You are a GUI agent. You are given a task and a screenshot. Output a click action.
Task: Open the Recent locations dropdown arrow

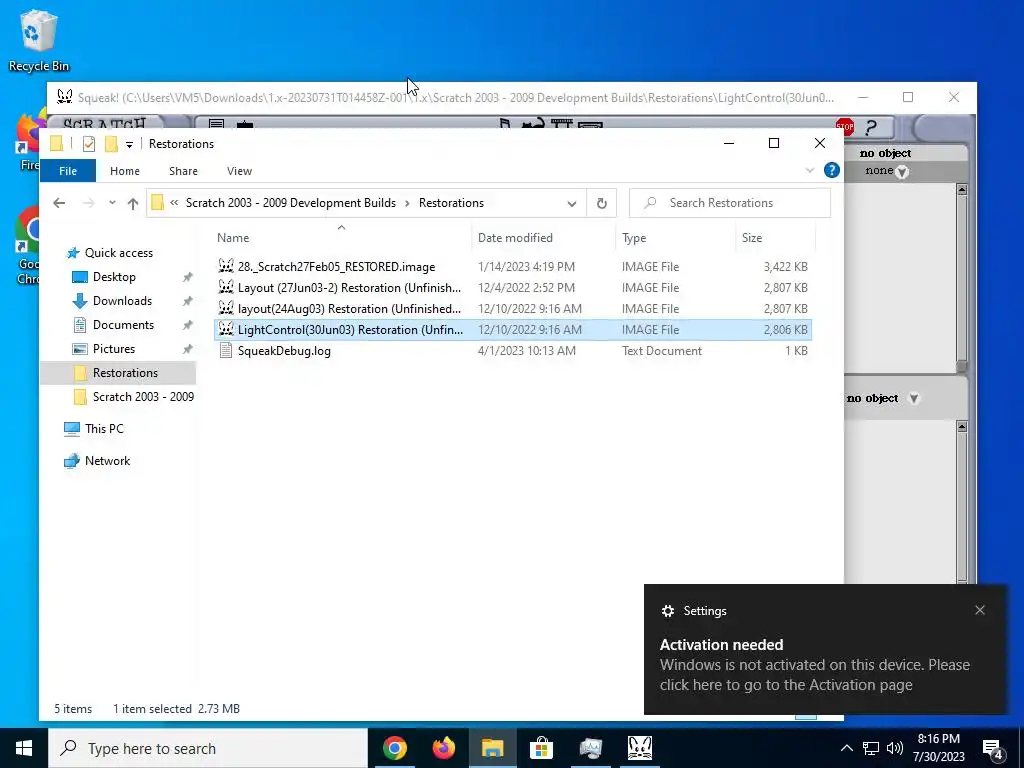coord(112,203)
